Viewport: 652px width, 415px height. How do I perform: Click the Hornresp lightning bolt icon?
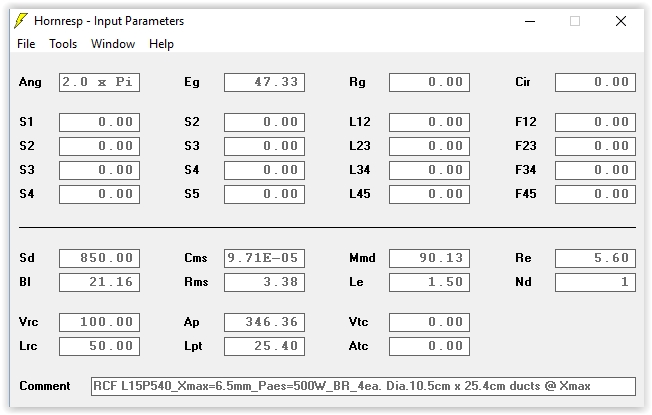[x=21, y=21]
